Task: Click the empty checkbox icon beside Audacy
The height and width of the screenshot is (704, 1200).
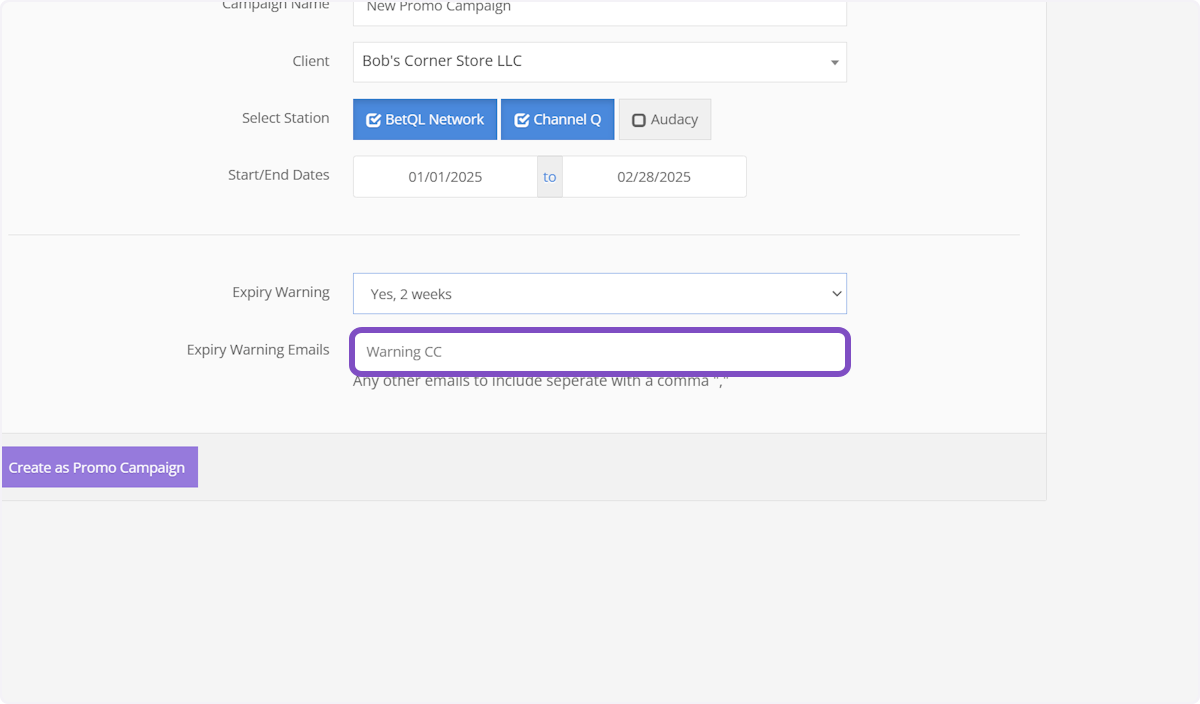Action: pos(639,120)
